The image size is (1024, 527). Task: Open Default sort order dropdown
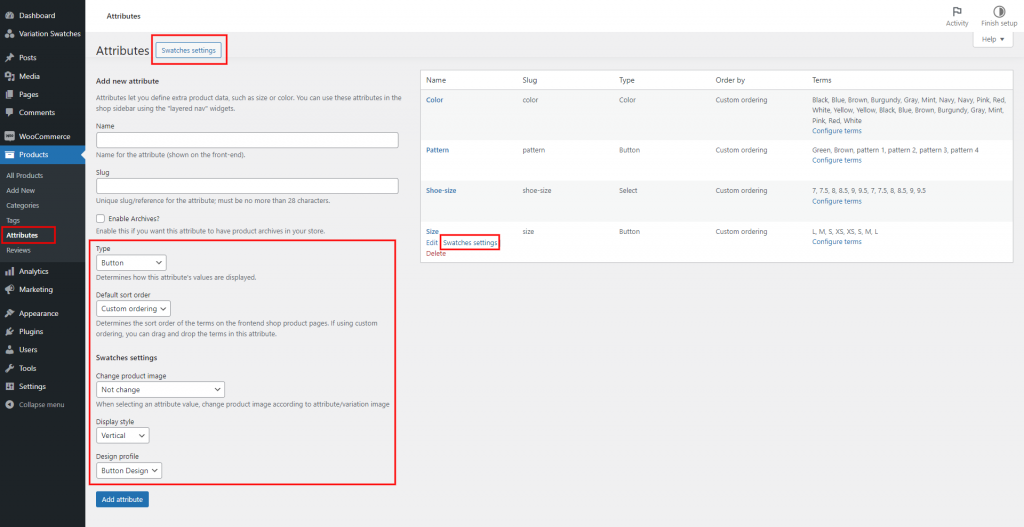(x=133, y=308)
